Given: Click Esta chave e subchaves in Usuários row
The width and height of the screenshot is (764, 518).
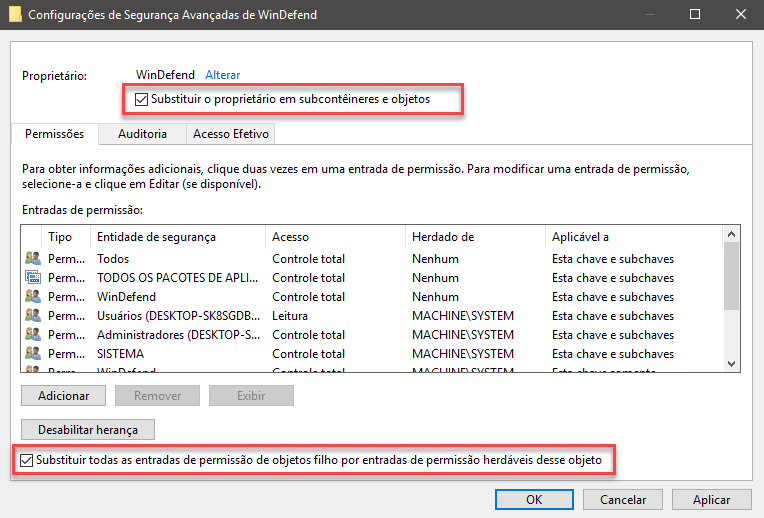Looking at the screenshot, I should pos(613,316).
